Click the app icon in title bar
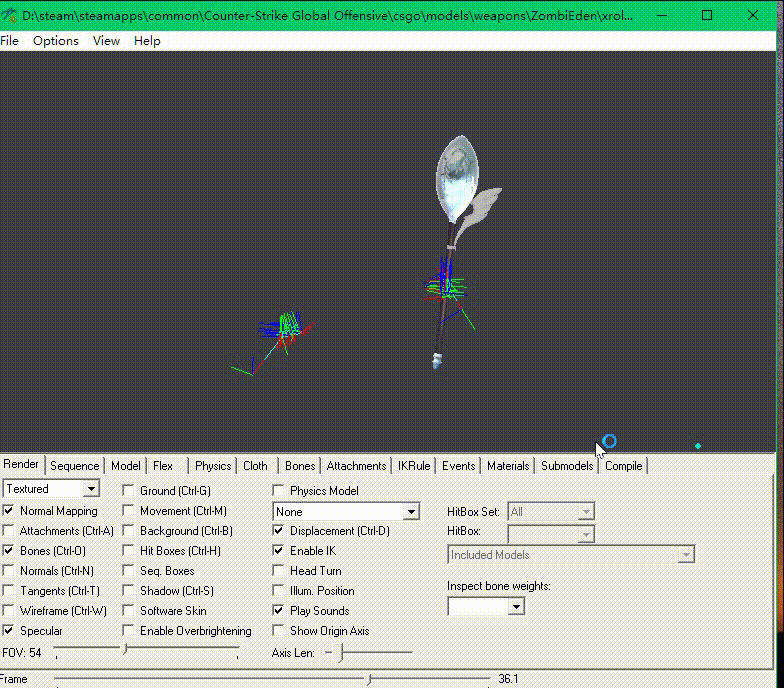784x688 pixels. [x=9, y=15]
